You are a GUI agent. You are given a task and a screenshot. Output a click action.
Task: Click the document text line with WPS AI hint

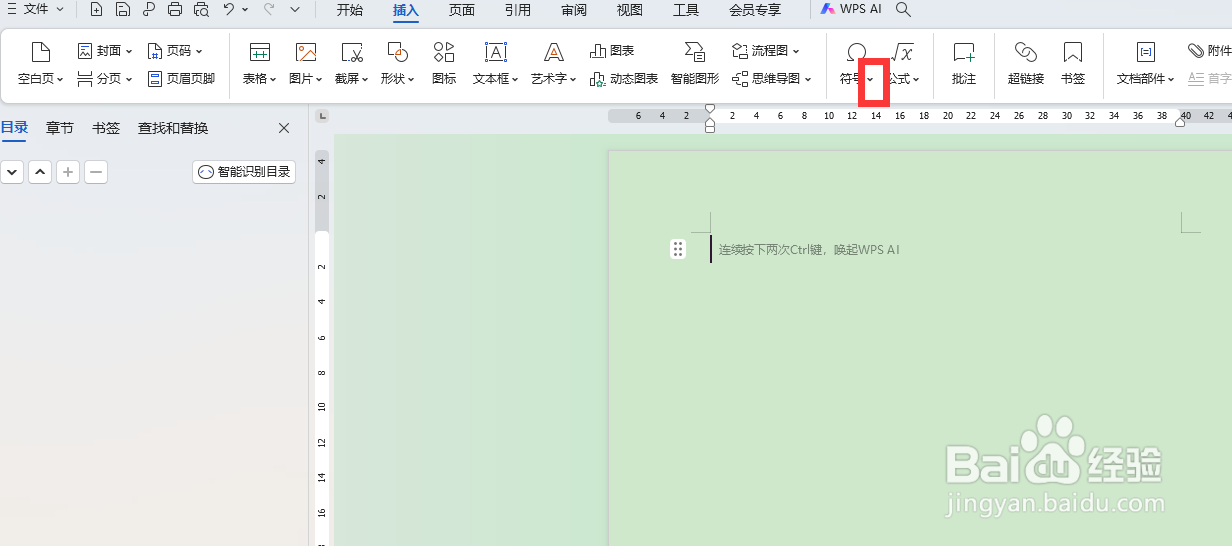[809, 249]
